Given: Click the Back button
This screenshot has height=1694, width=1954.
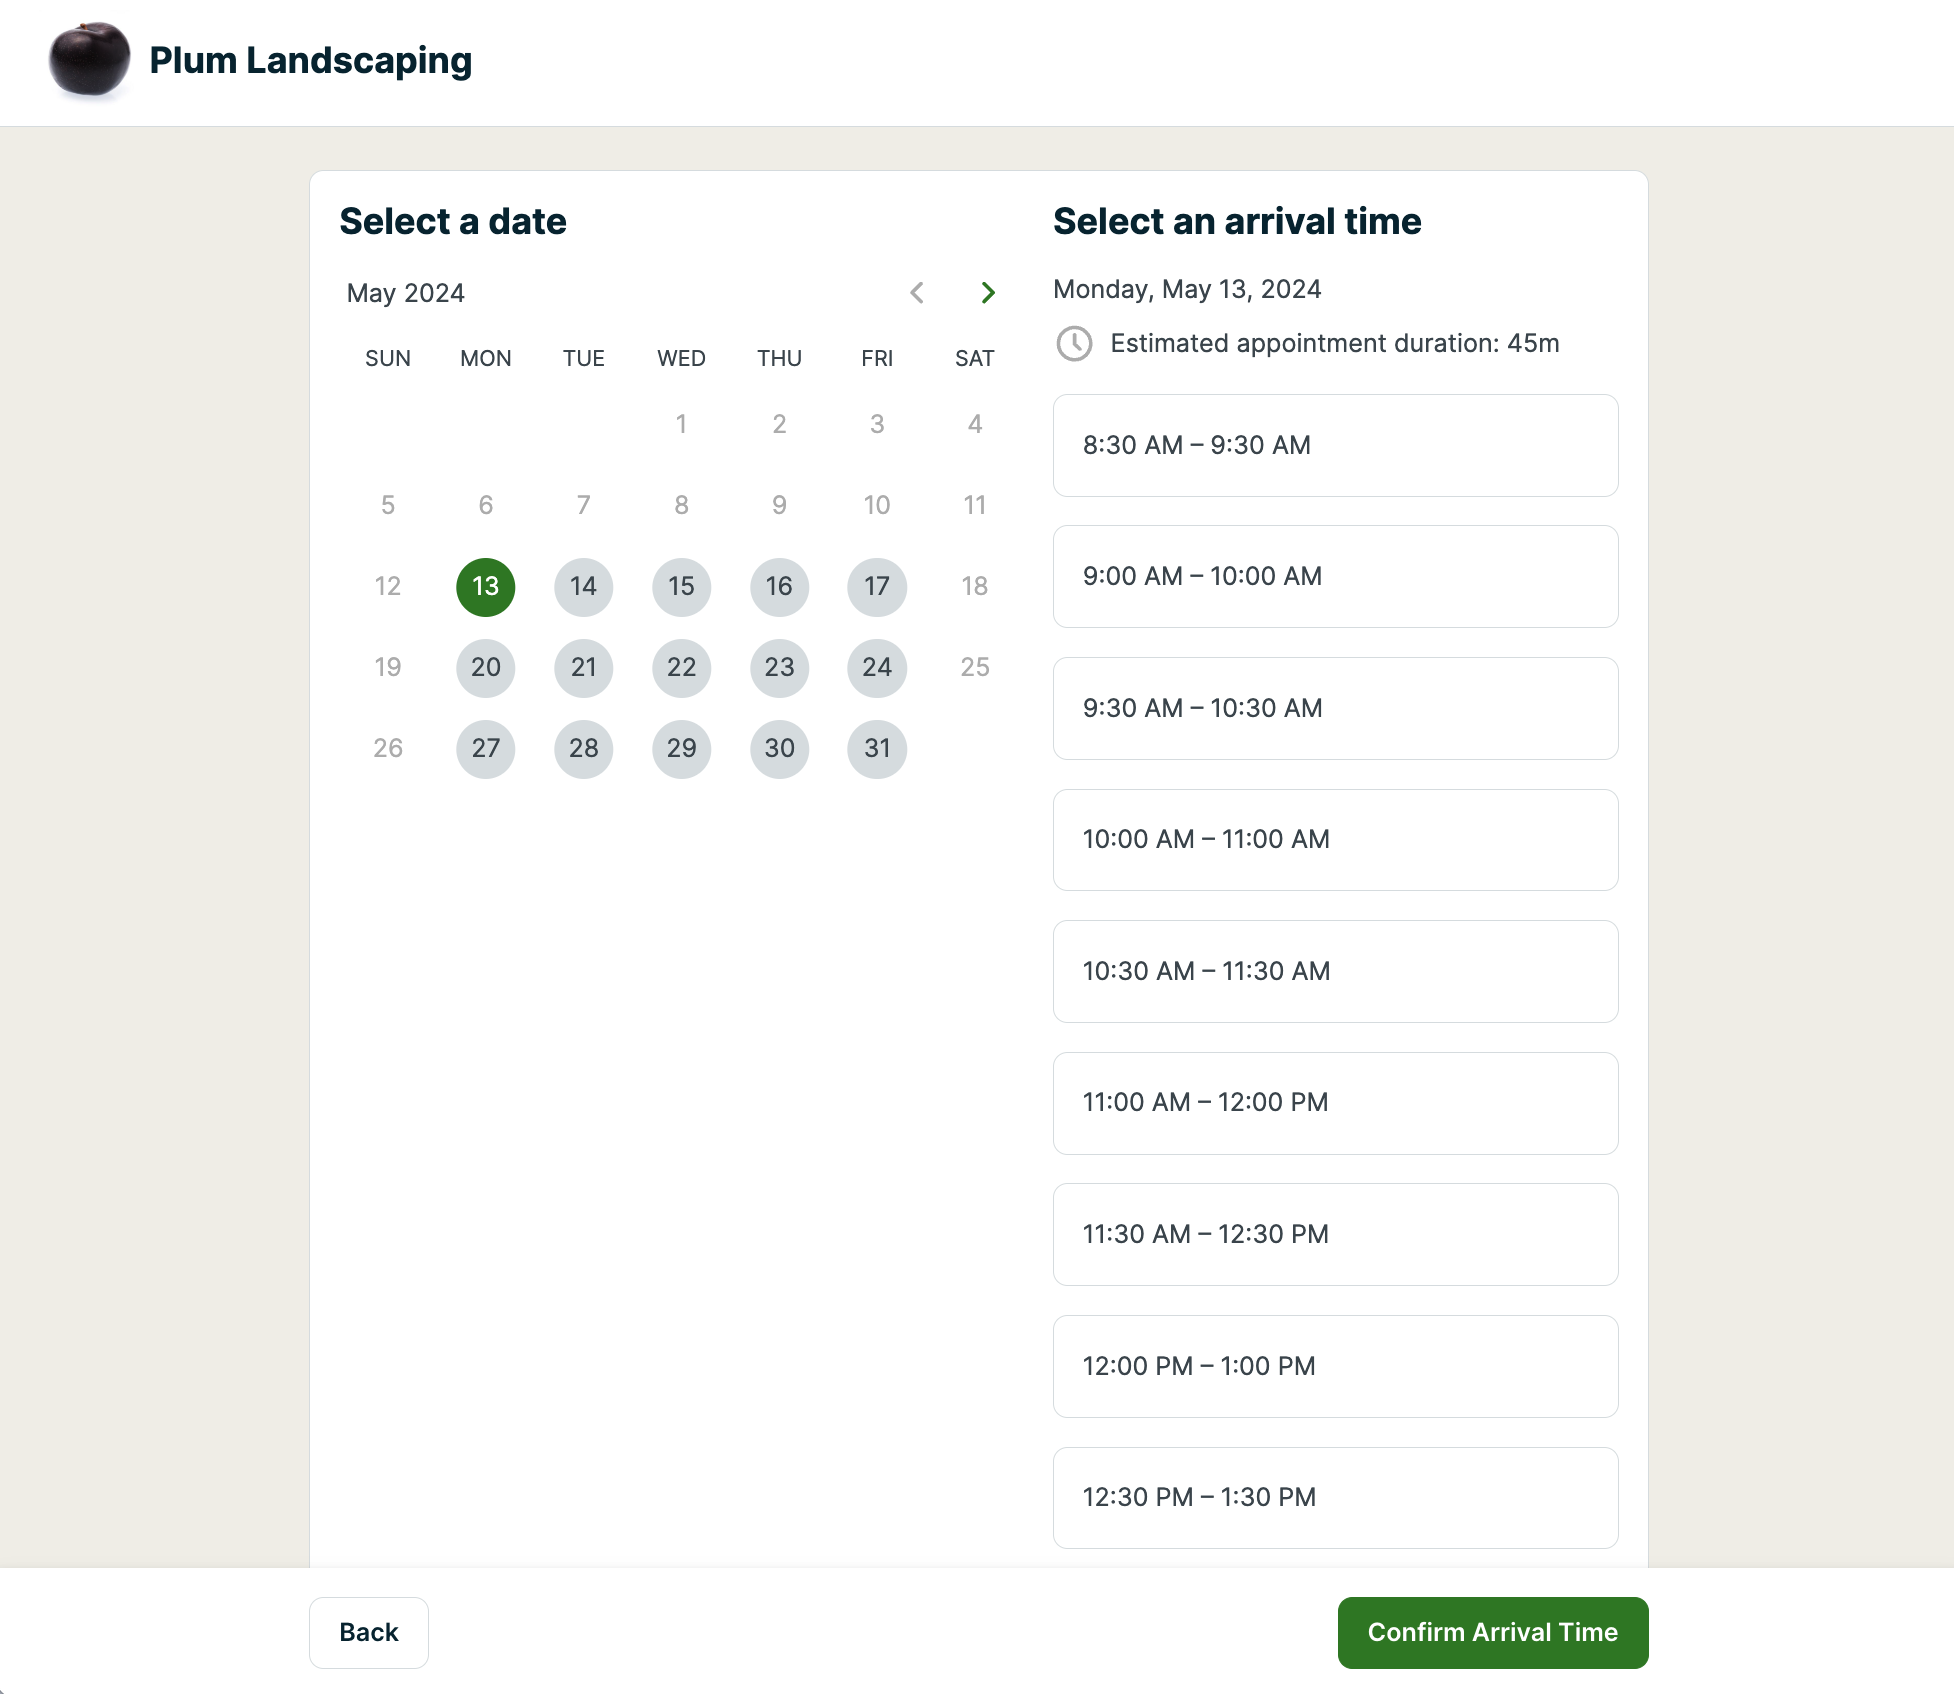Looking at the screenshot, I should coord(368,1632).
